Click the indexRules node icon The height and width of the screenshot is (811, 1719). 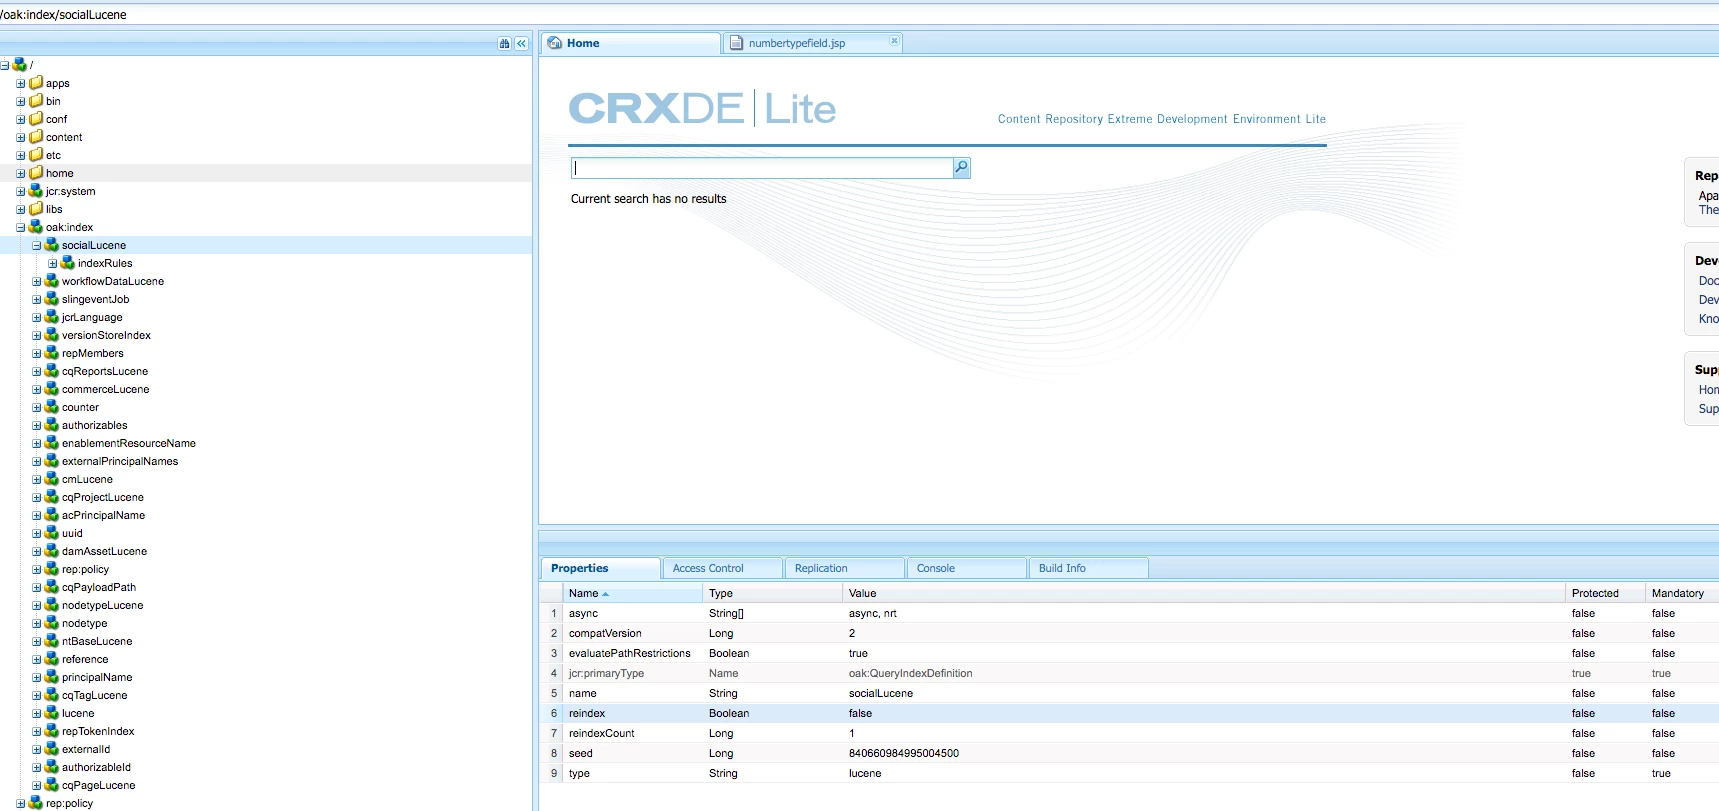coord(68,263)
